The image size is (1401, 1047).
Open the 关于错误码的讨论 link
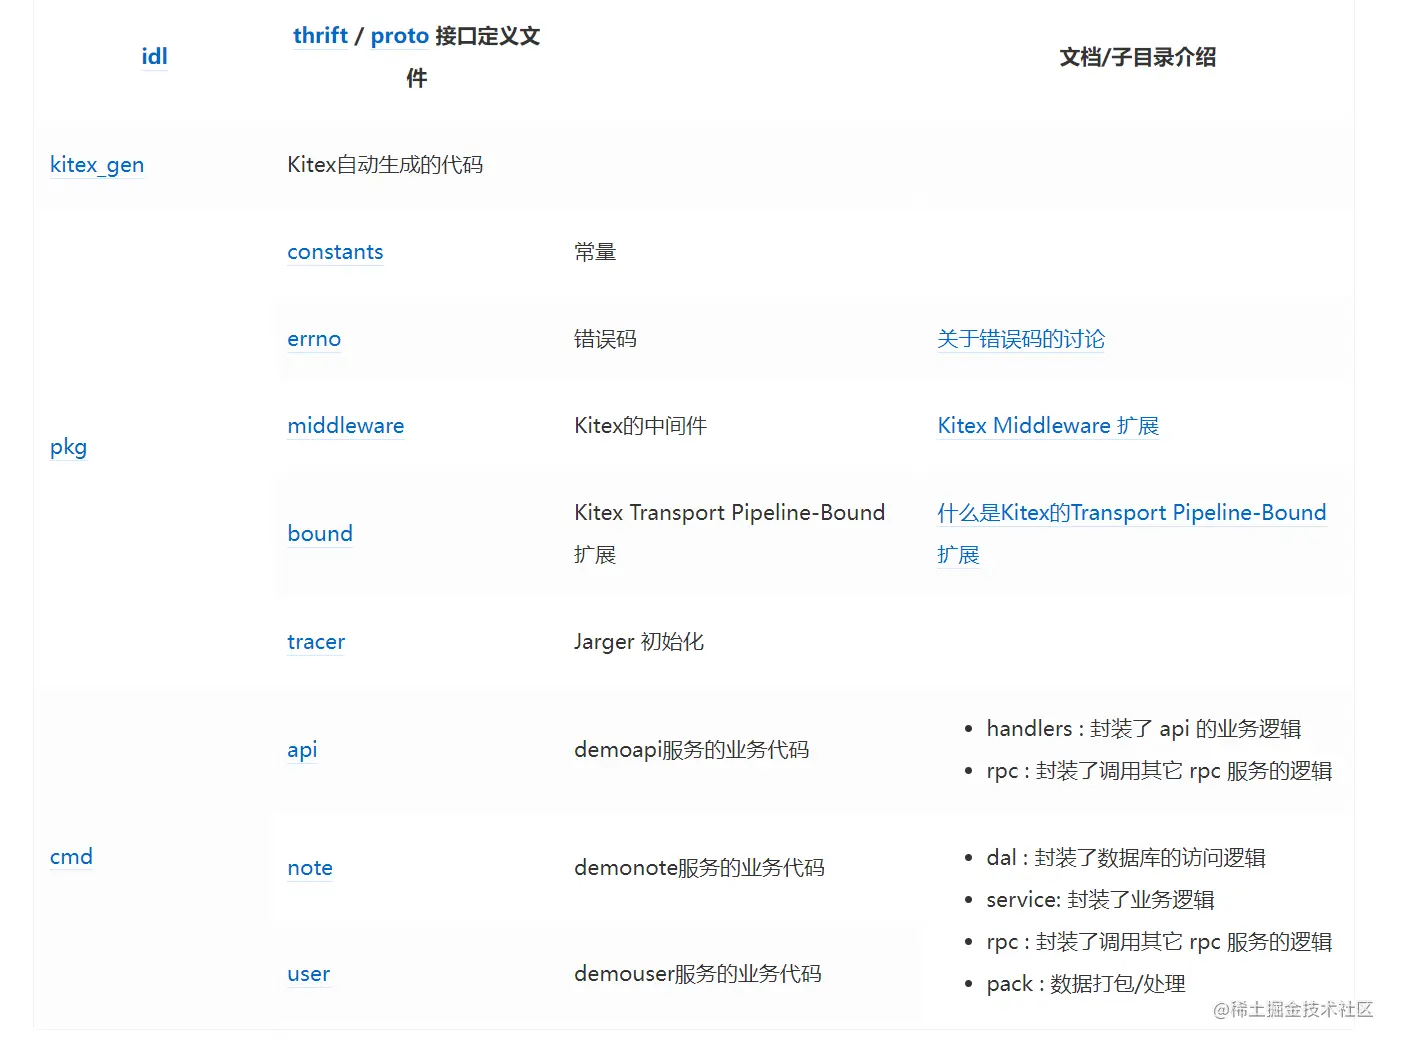(x=1021, y=339)
